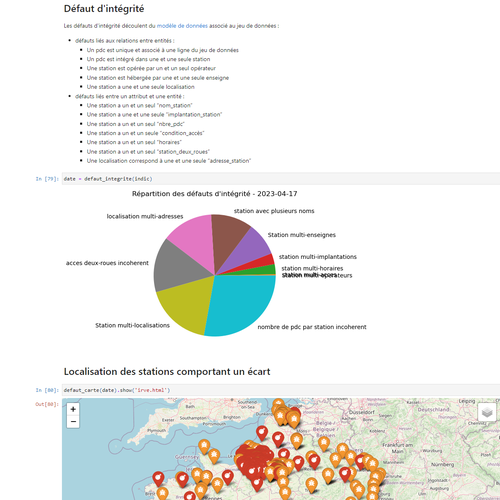The width and height of the screenshot is (500, 500).
Task: Open the "modèle de données" link
Action: (x=182, y=26)
